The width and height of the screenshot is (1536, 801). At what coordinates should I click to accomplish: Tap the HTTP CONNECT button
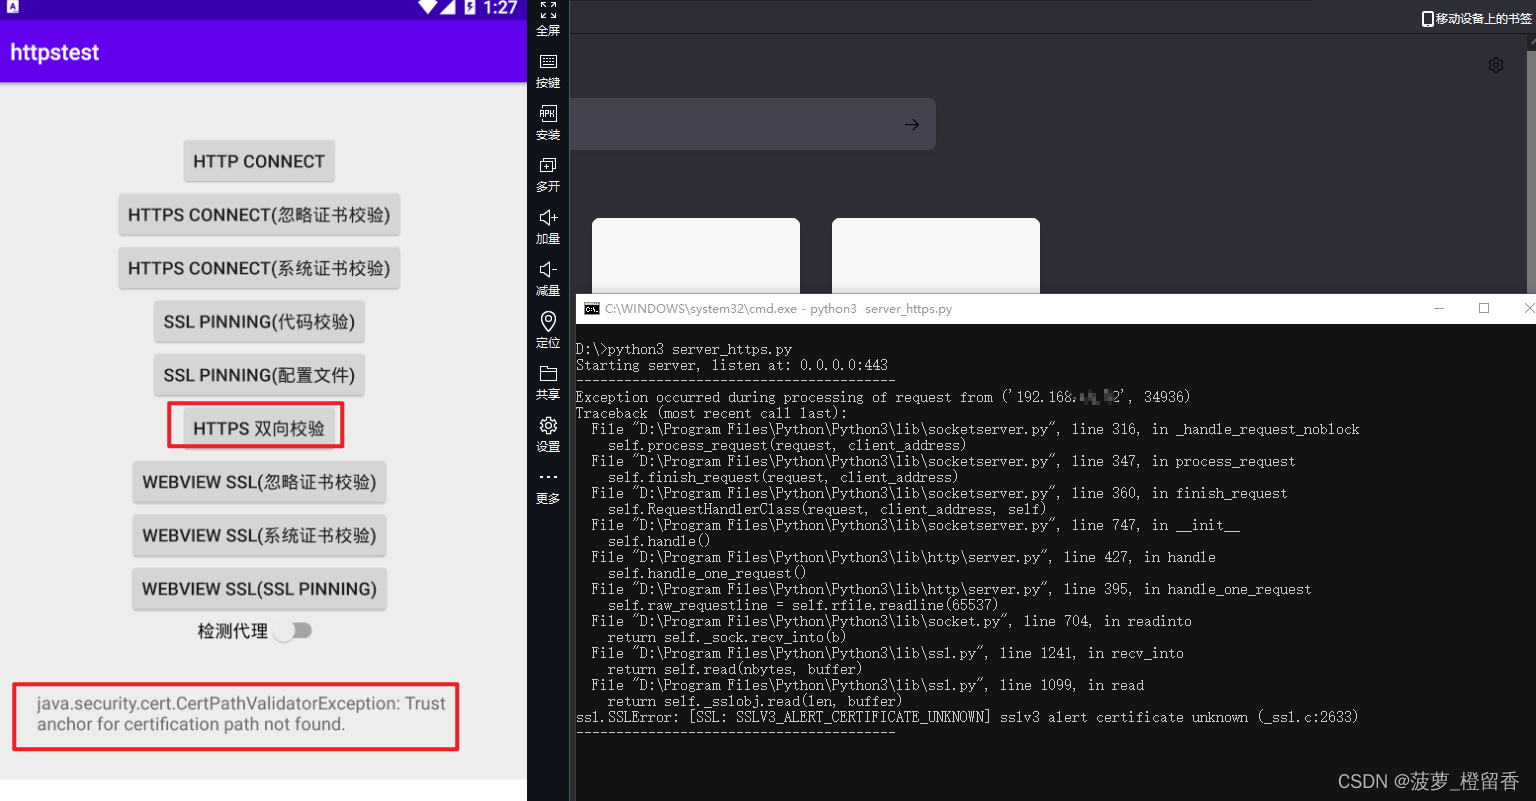(259, 161)
